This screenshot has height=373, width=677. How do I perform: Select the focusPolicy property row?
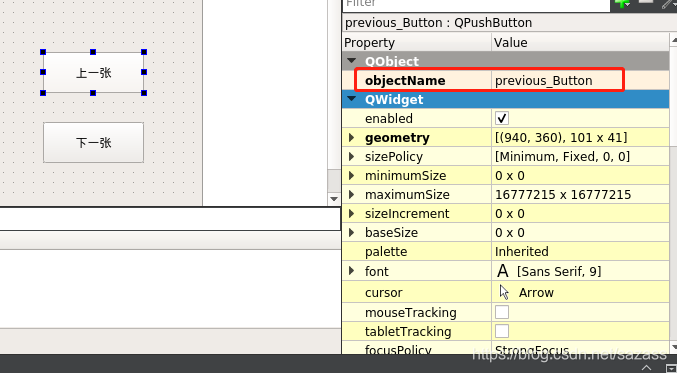(506, 348)
